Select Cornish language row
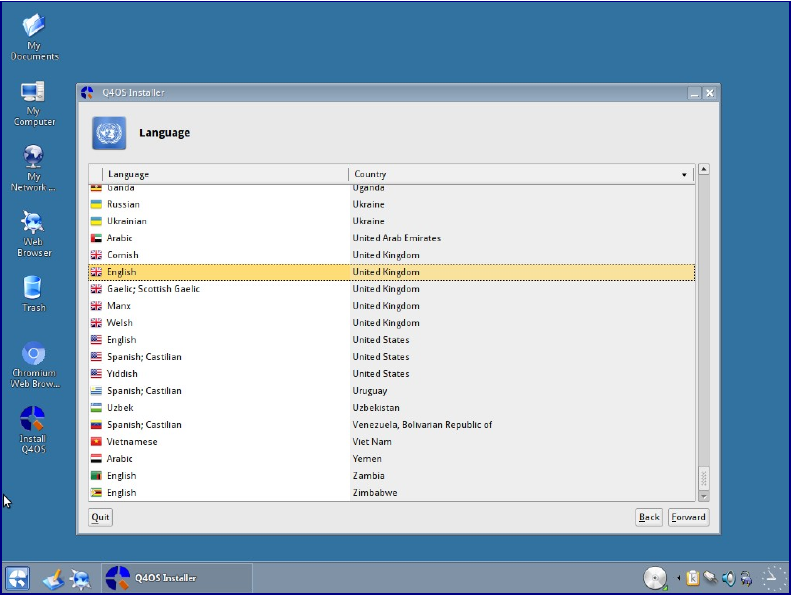Viewport: 791px width, 595px height. tap(391, 255)
